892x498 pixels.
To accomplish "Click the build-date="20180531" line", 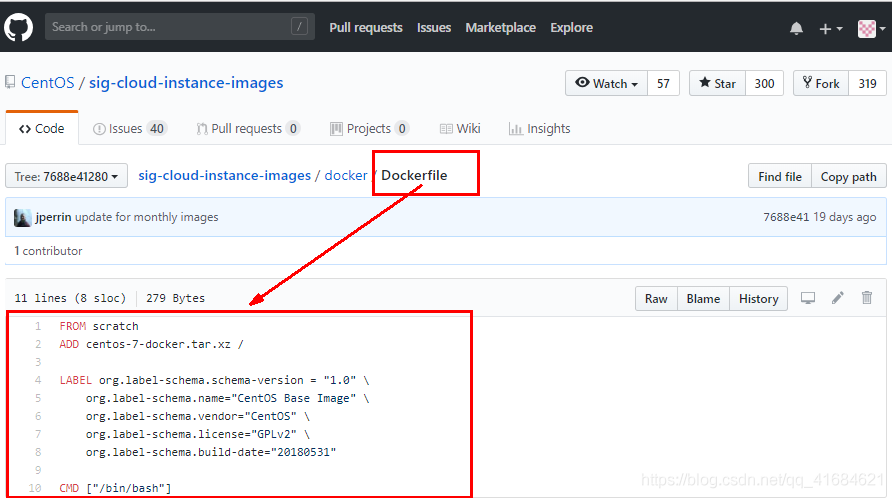I will [211, 452].
